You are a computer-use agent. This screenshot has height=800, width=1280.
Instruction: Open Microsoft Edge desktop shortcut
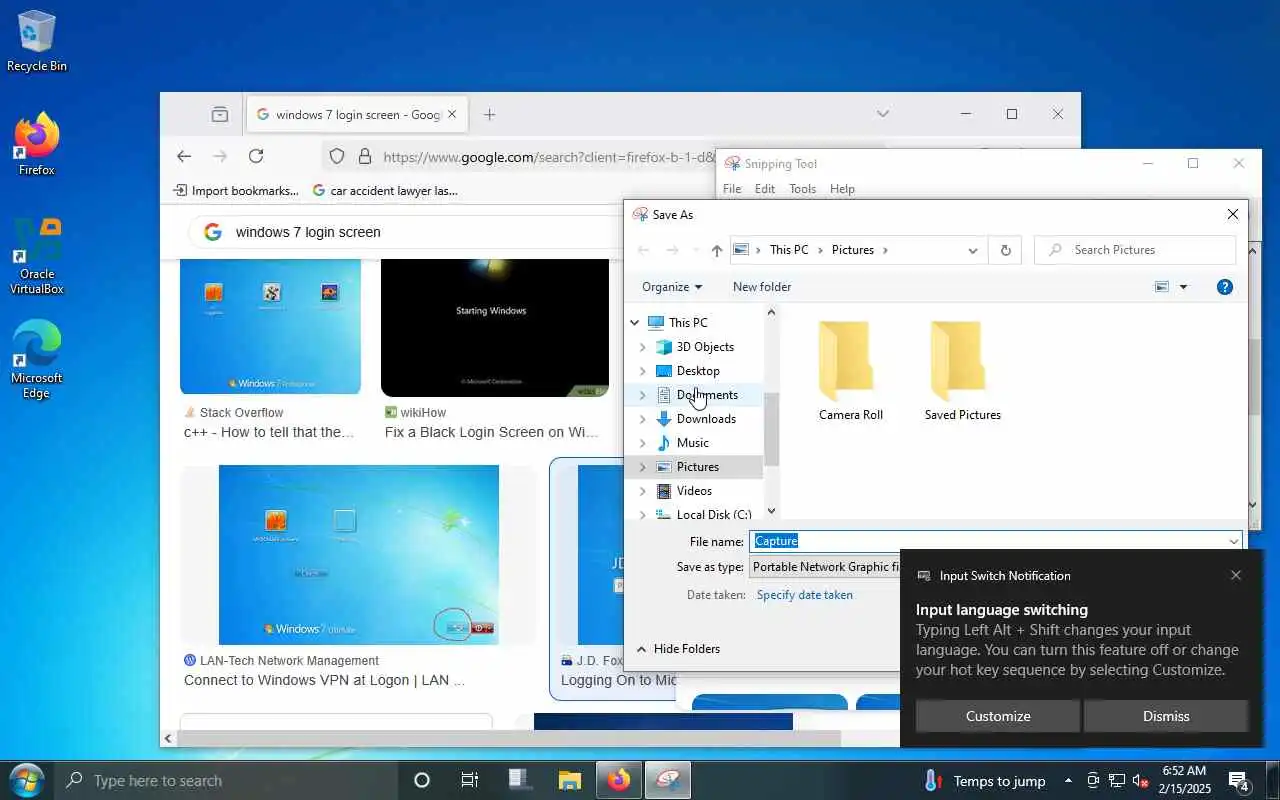(x=37, y=360)
